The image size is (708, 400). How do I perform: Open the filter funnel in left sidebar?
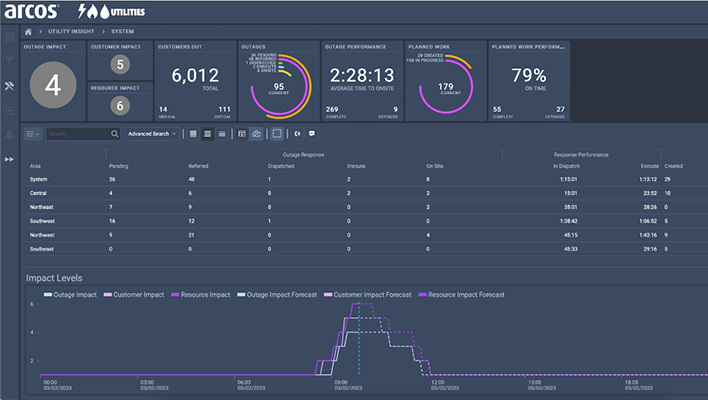pyautogui.click(x=10, y=62)
